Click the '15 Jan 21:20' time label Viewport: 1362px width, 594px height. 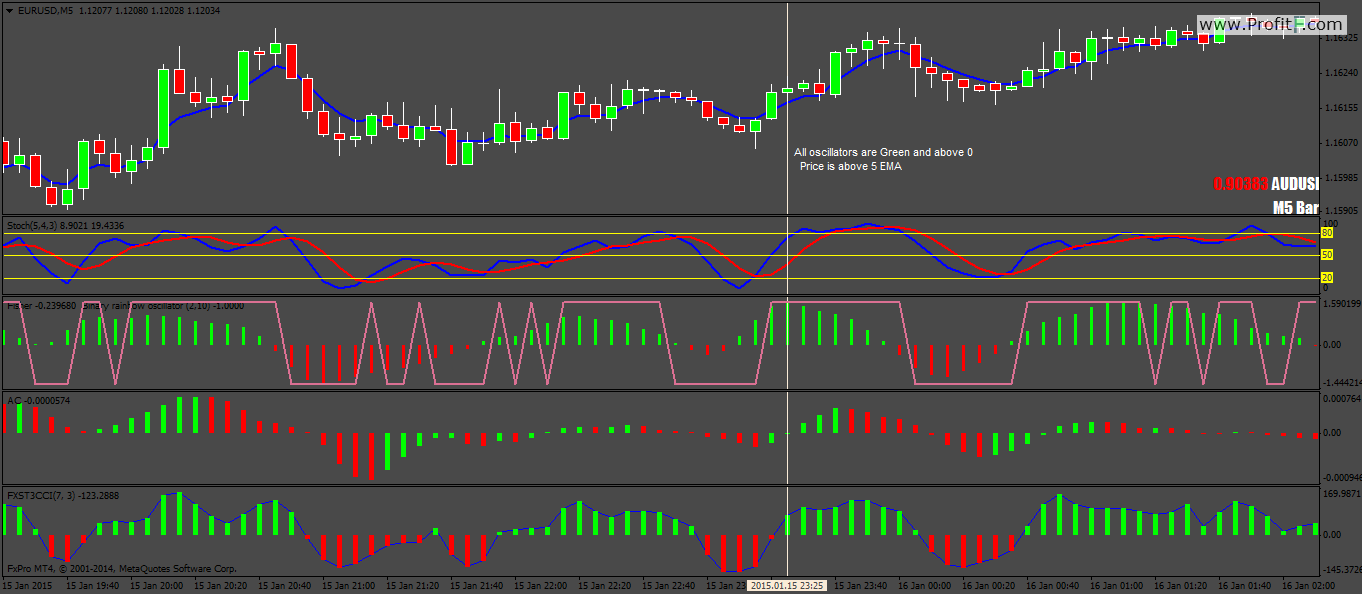click(x=412, y=585)
